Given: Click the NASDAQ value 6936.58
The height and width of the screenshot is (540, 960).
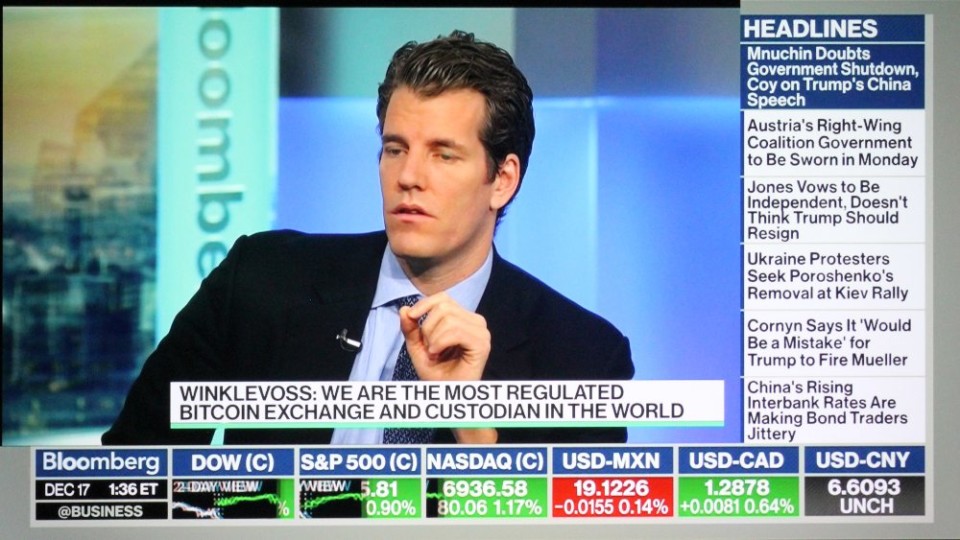Looking at the screenshot, I should coord(484,489).
